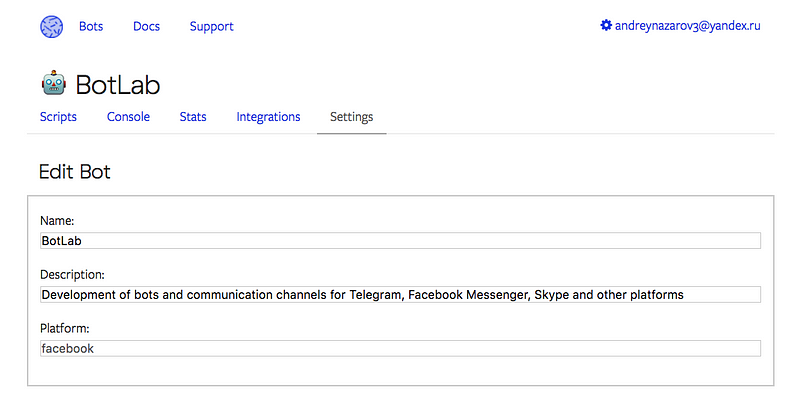Click the blue circular site logo

52,27
